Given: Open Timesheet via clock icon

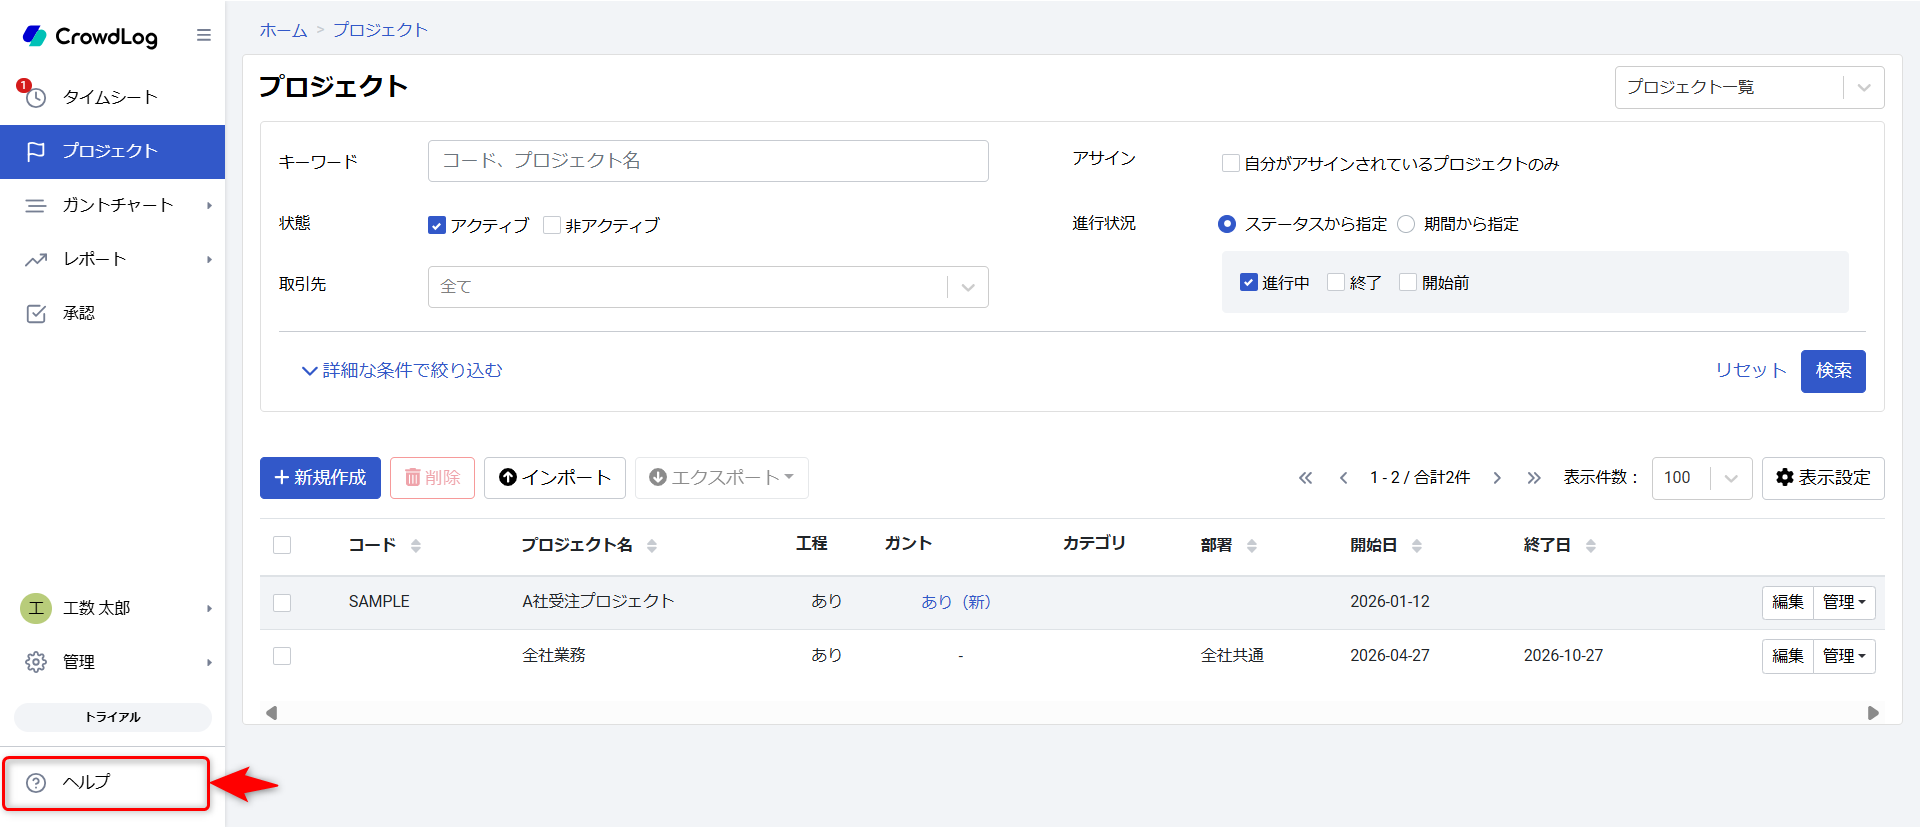Looking at the screenshot, I should (x=36, y=97).
